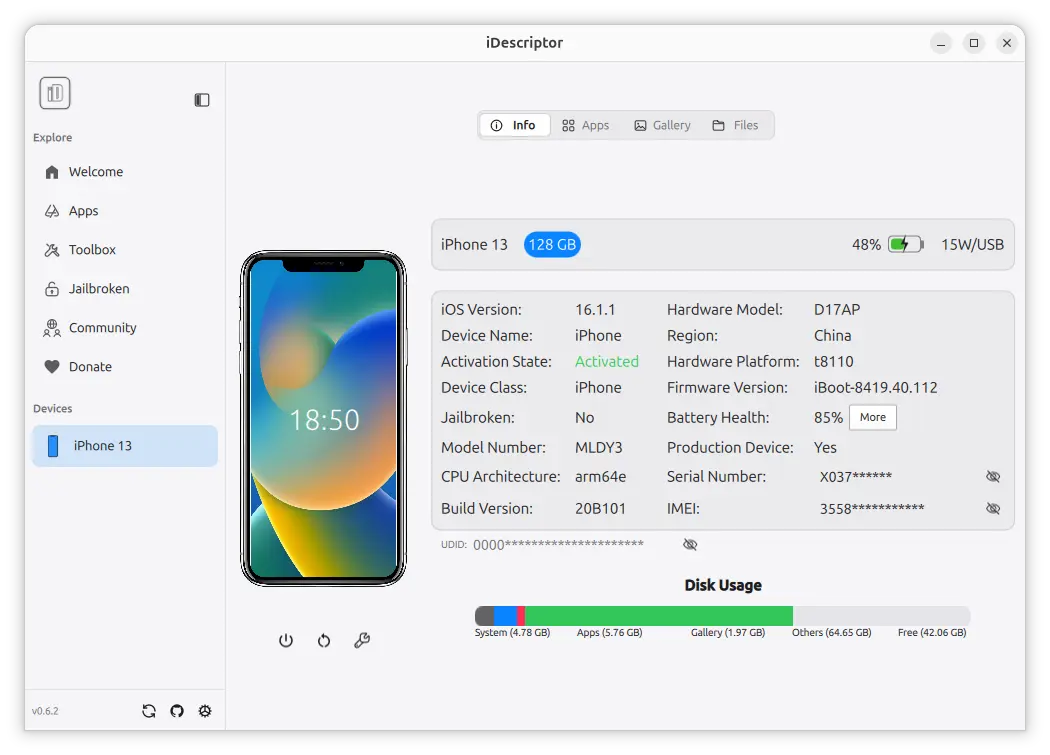
Task: Click the iOS version value 16.1.1
Action: 595,310
